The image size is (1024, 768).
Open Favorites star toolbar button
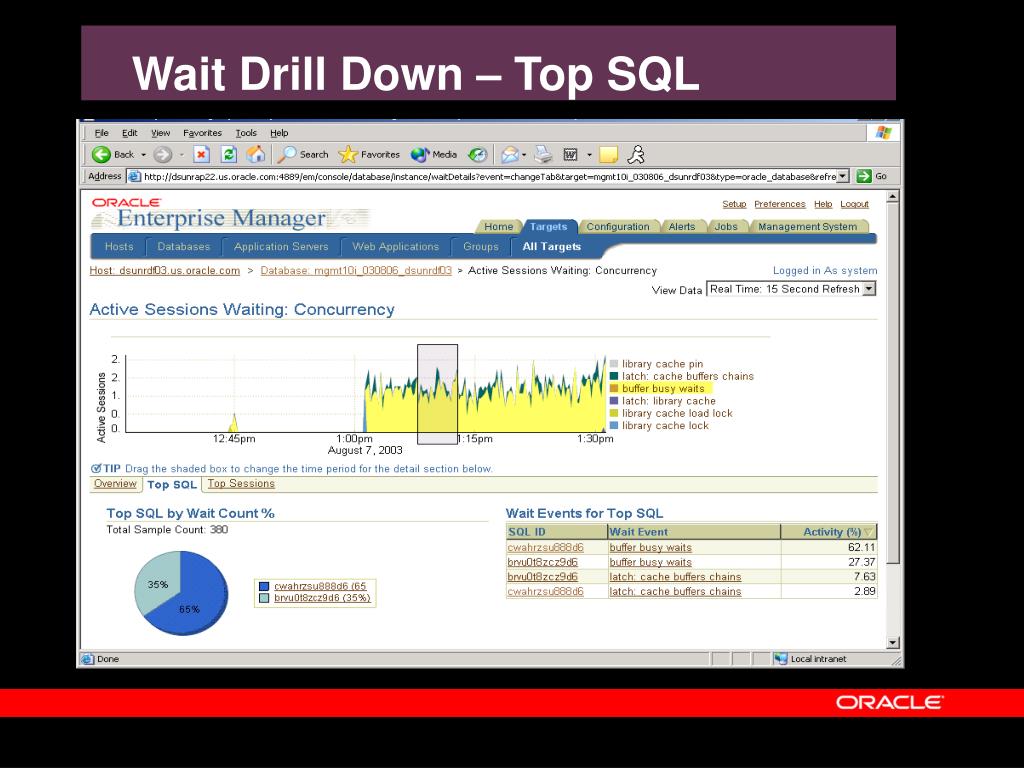tap(369, 155)
